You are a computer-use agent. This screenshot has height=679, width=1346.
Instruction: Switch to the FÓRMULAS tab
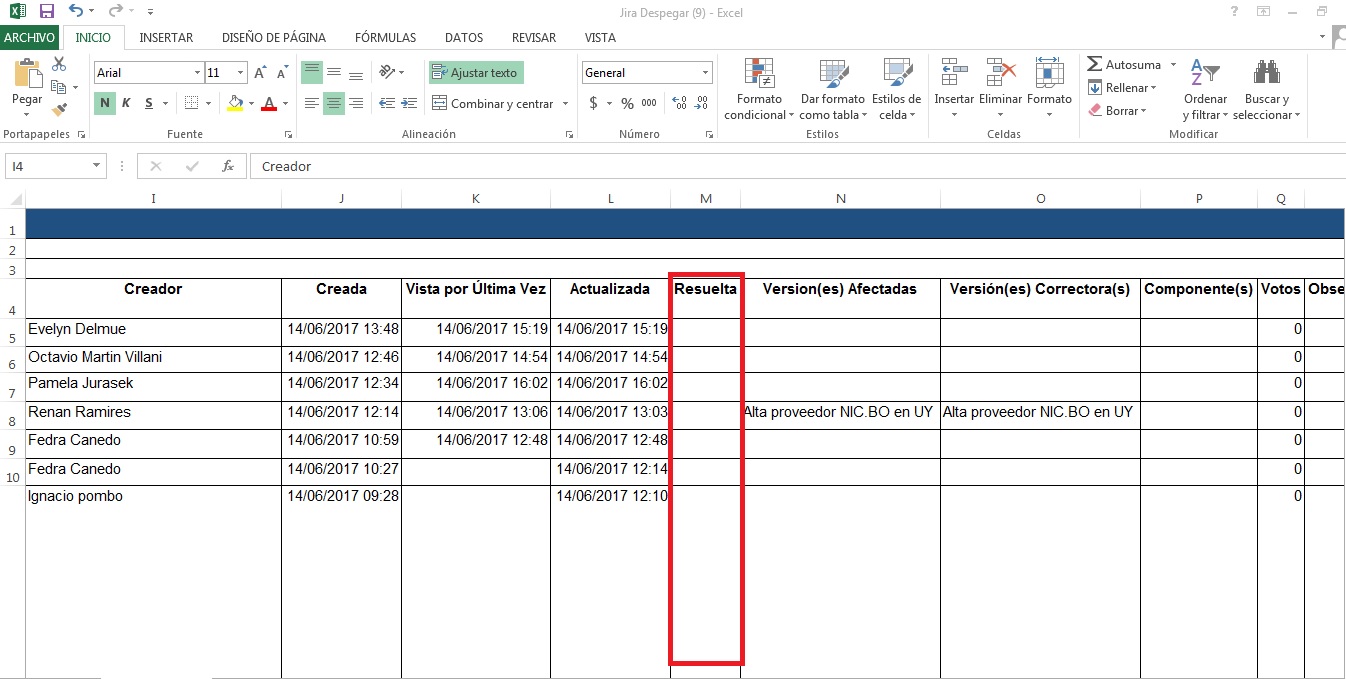click(x=385, y=38)
